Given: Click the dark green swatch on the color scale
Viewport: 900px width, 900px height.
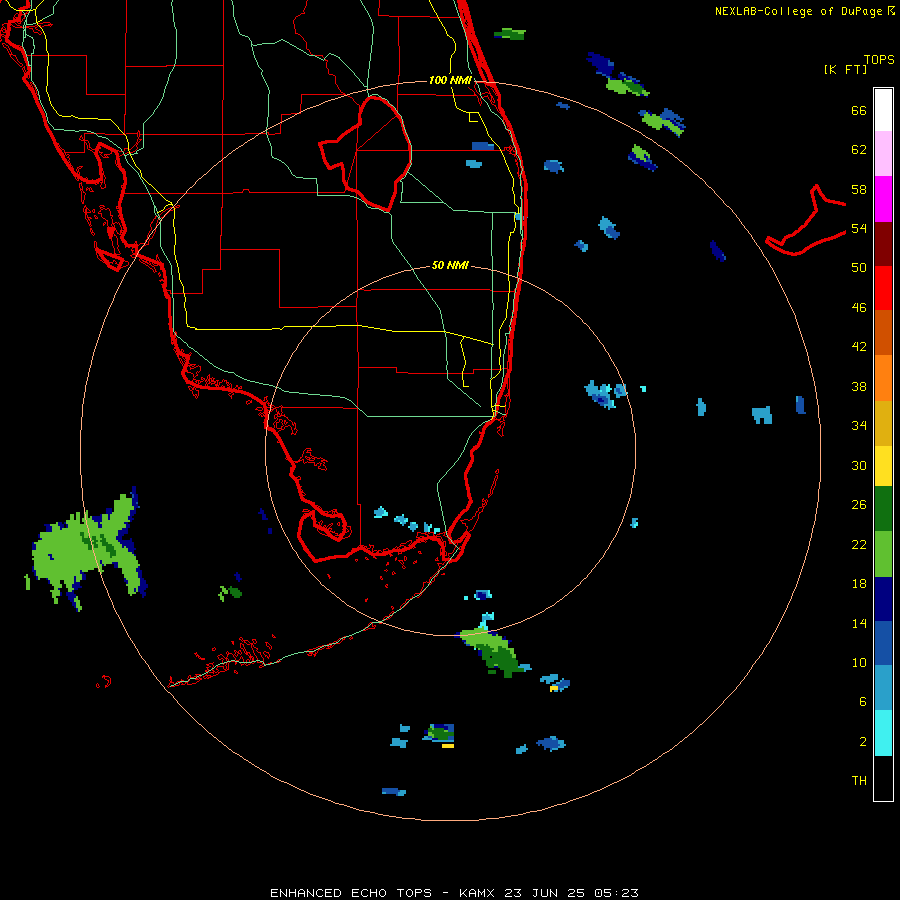Looking at the screenshot, I should click(x=883, y=509).
